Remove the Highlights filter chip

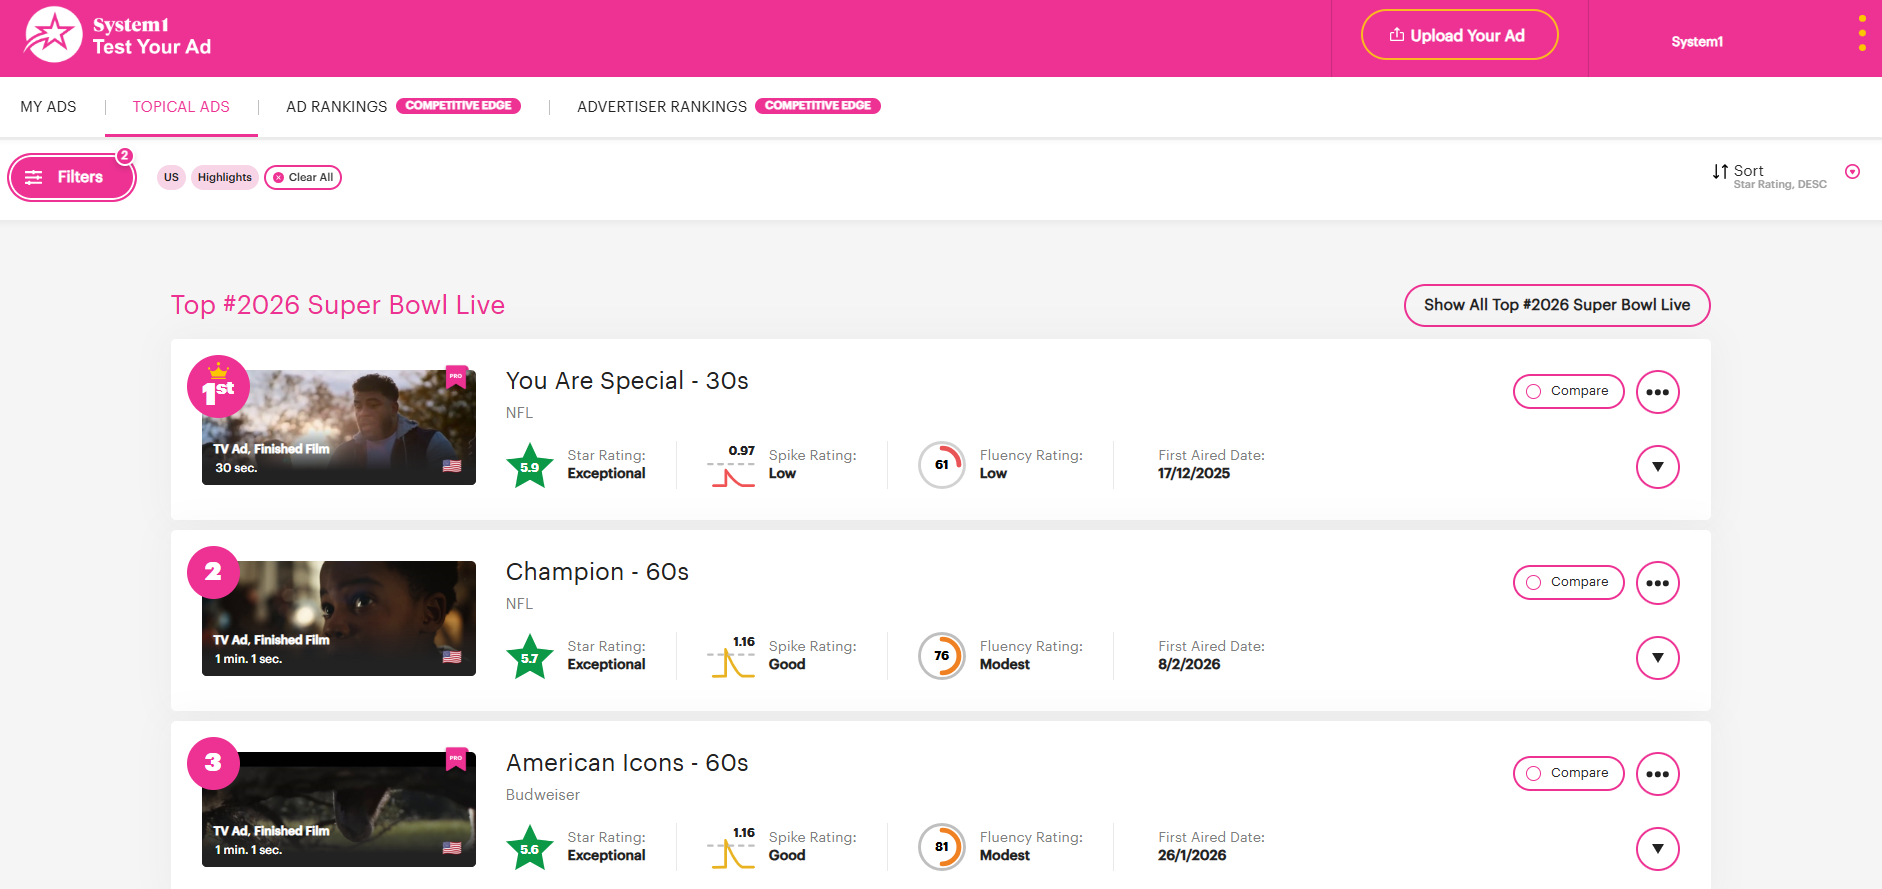[225, 177]
